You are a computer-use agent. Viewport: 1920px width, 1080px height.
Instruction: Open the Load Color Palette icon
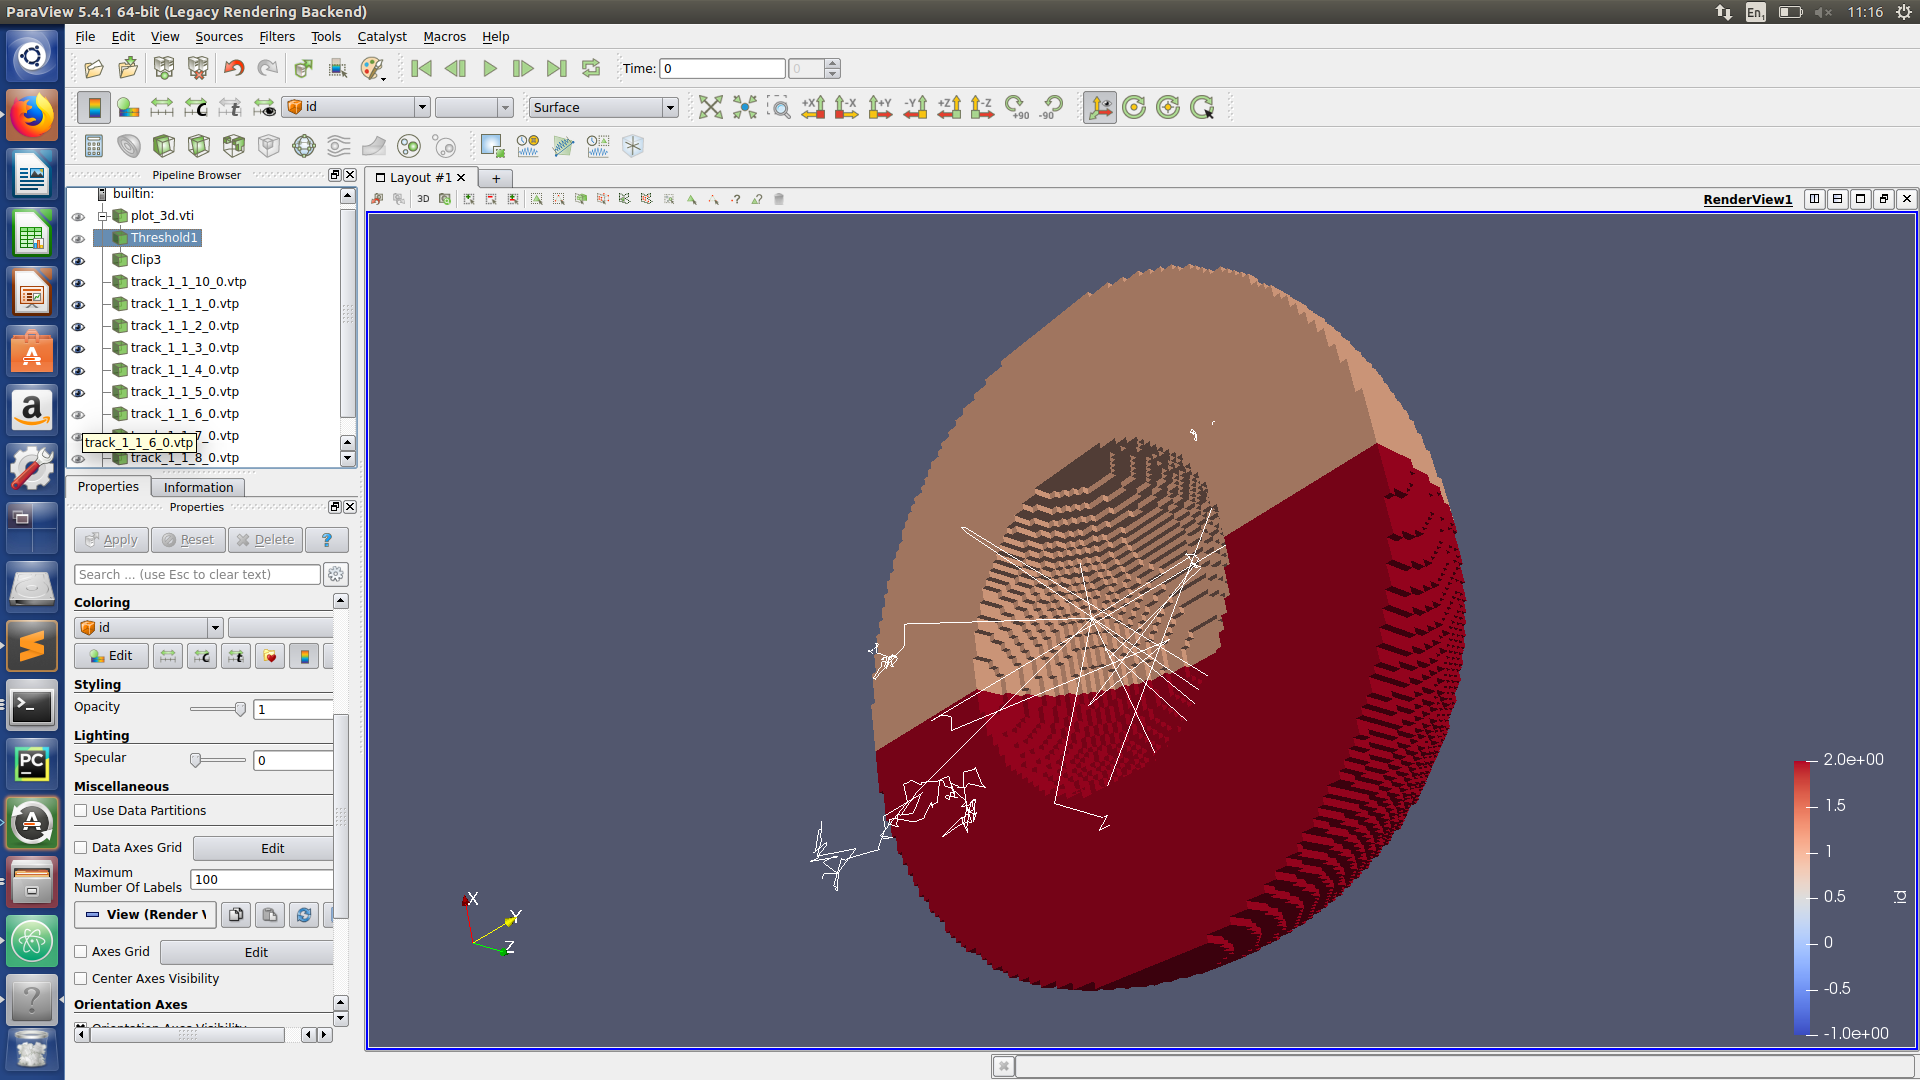click(x=373, y=68)
